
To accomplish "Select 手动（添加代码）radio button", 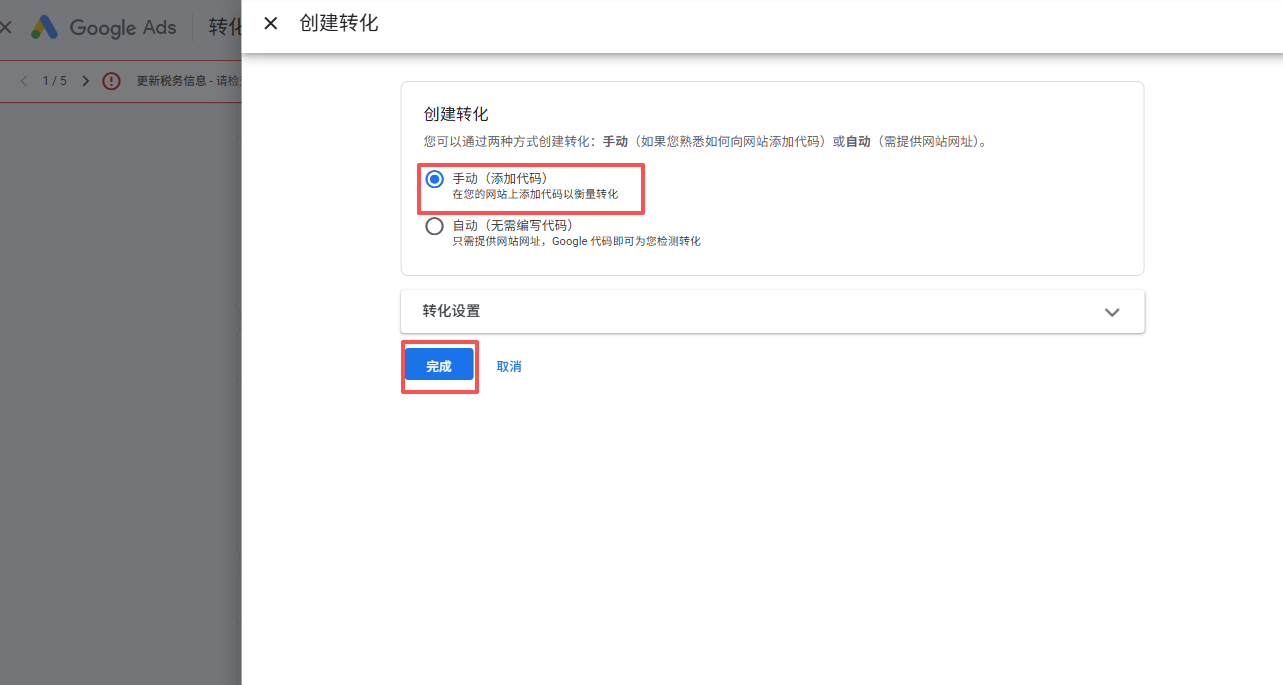I will coord(434,179).
